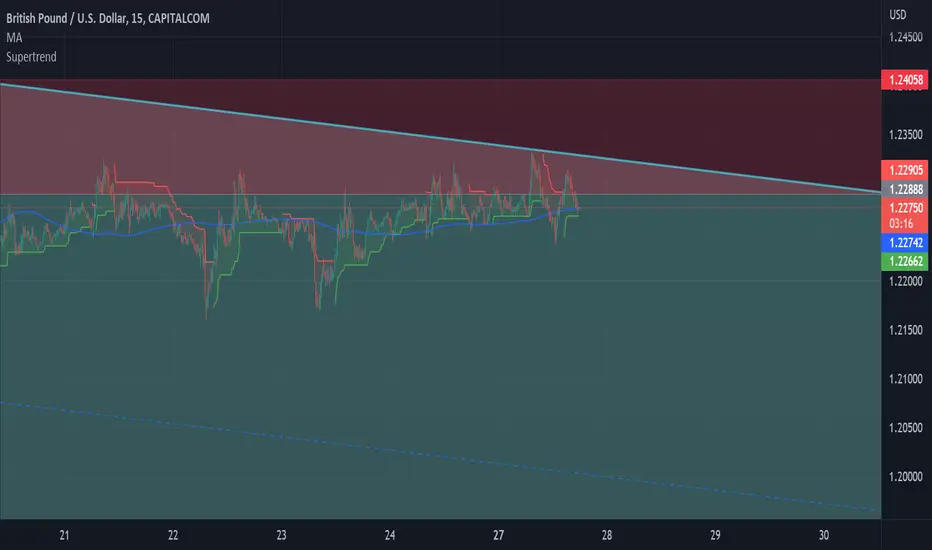Click the 1.22750 current price label
932x550 pixels.
[x=905, y=208]
